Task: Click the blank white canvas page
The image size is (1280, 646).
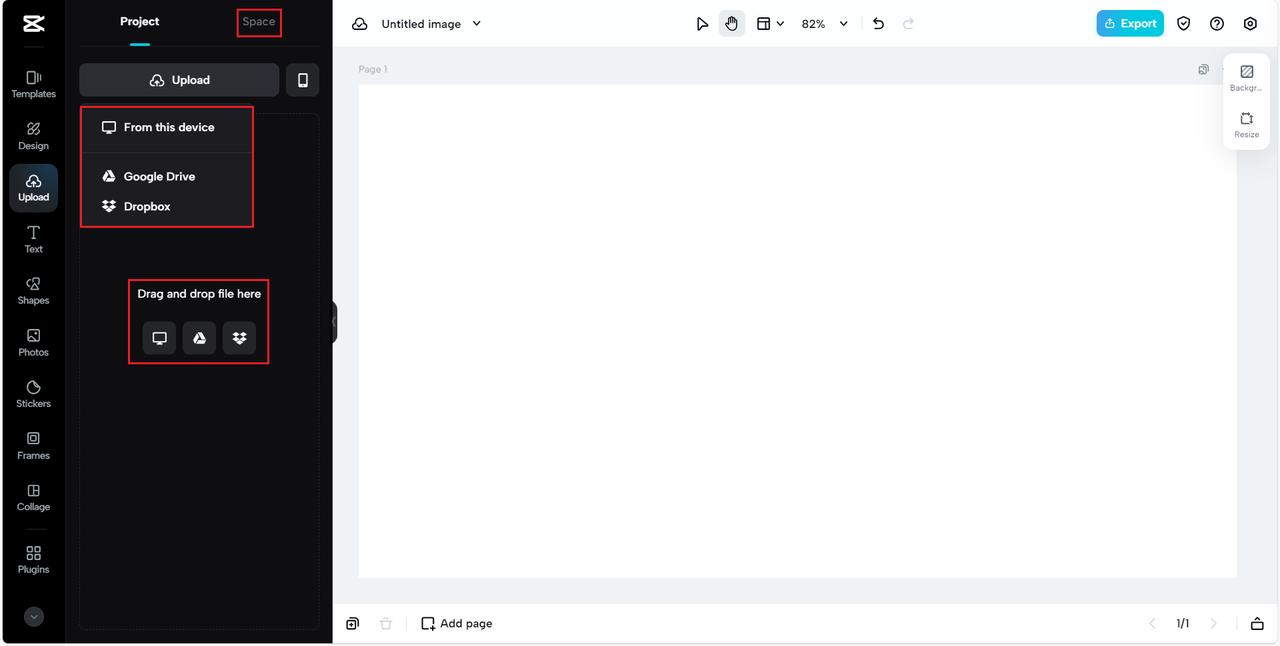Action: click(797, 331)
